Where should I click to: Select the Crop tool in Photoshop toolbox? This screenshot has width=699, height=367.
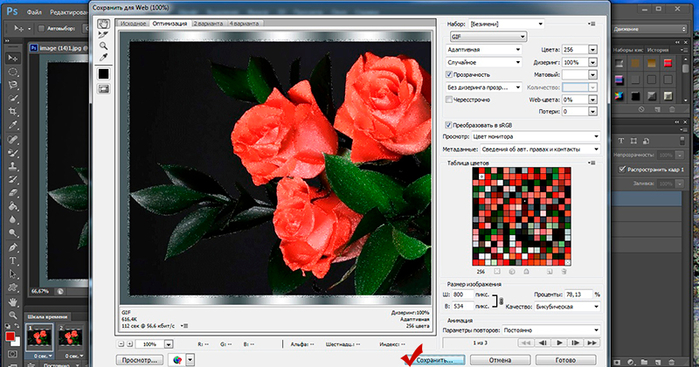tap(12, 112)
